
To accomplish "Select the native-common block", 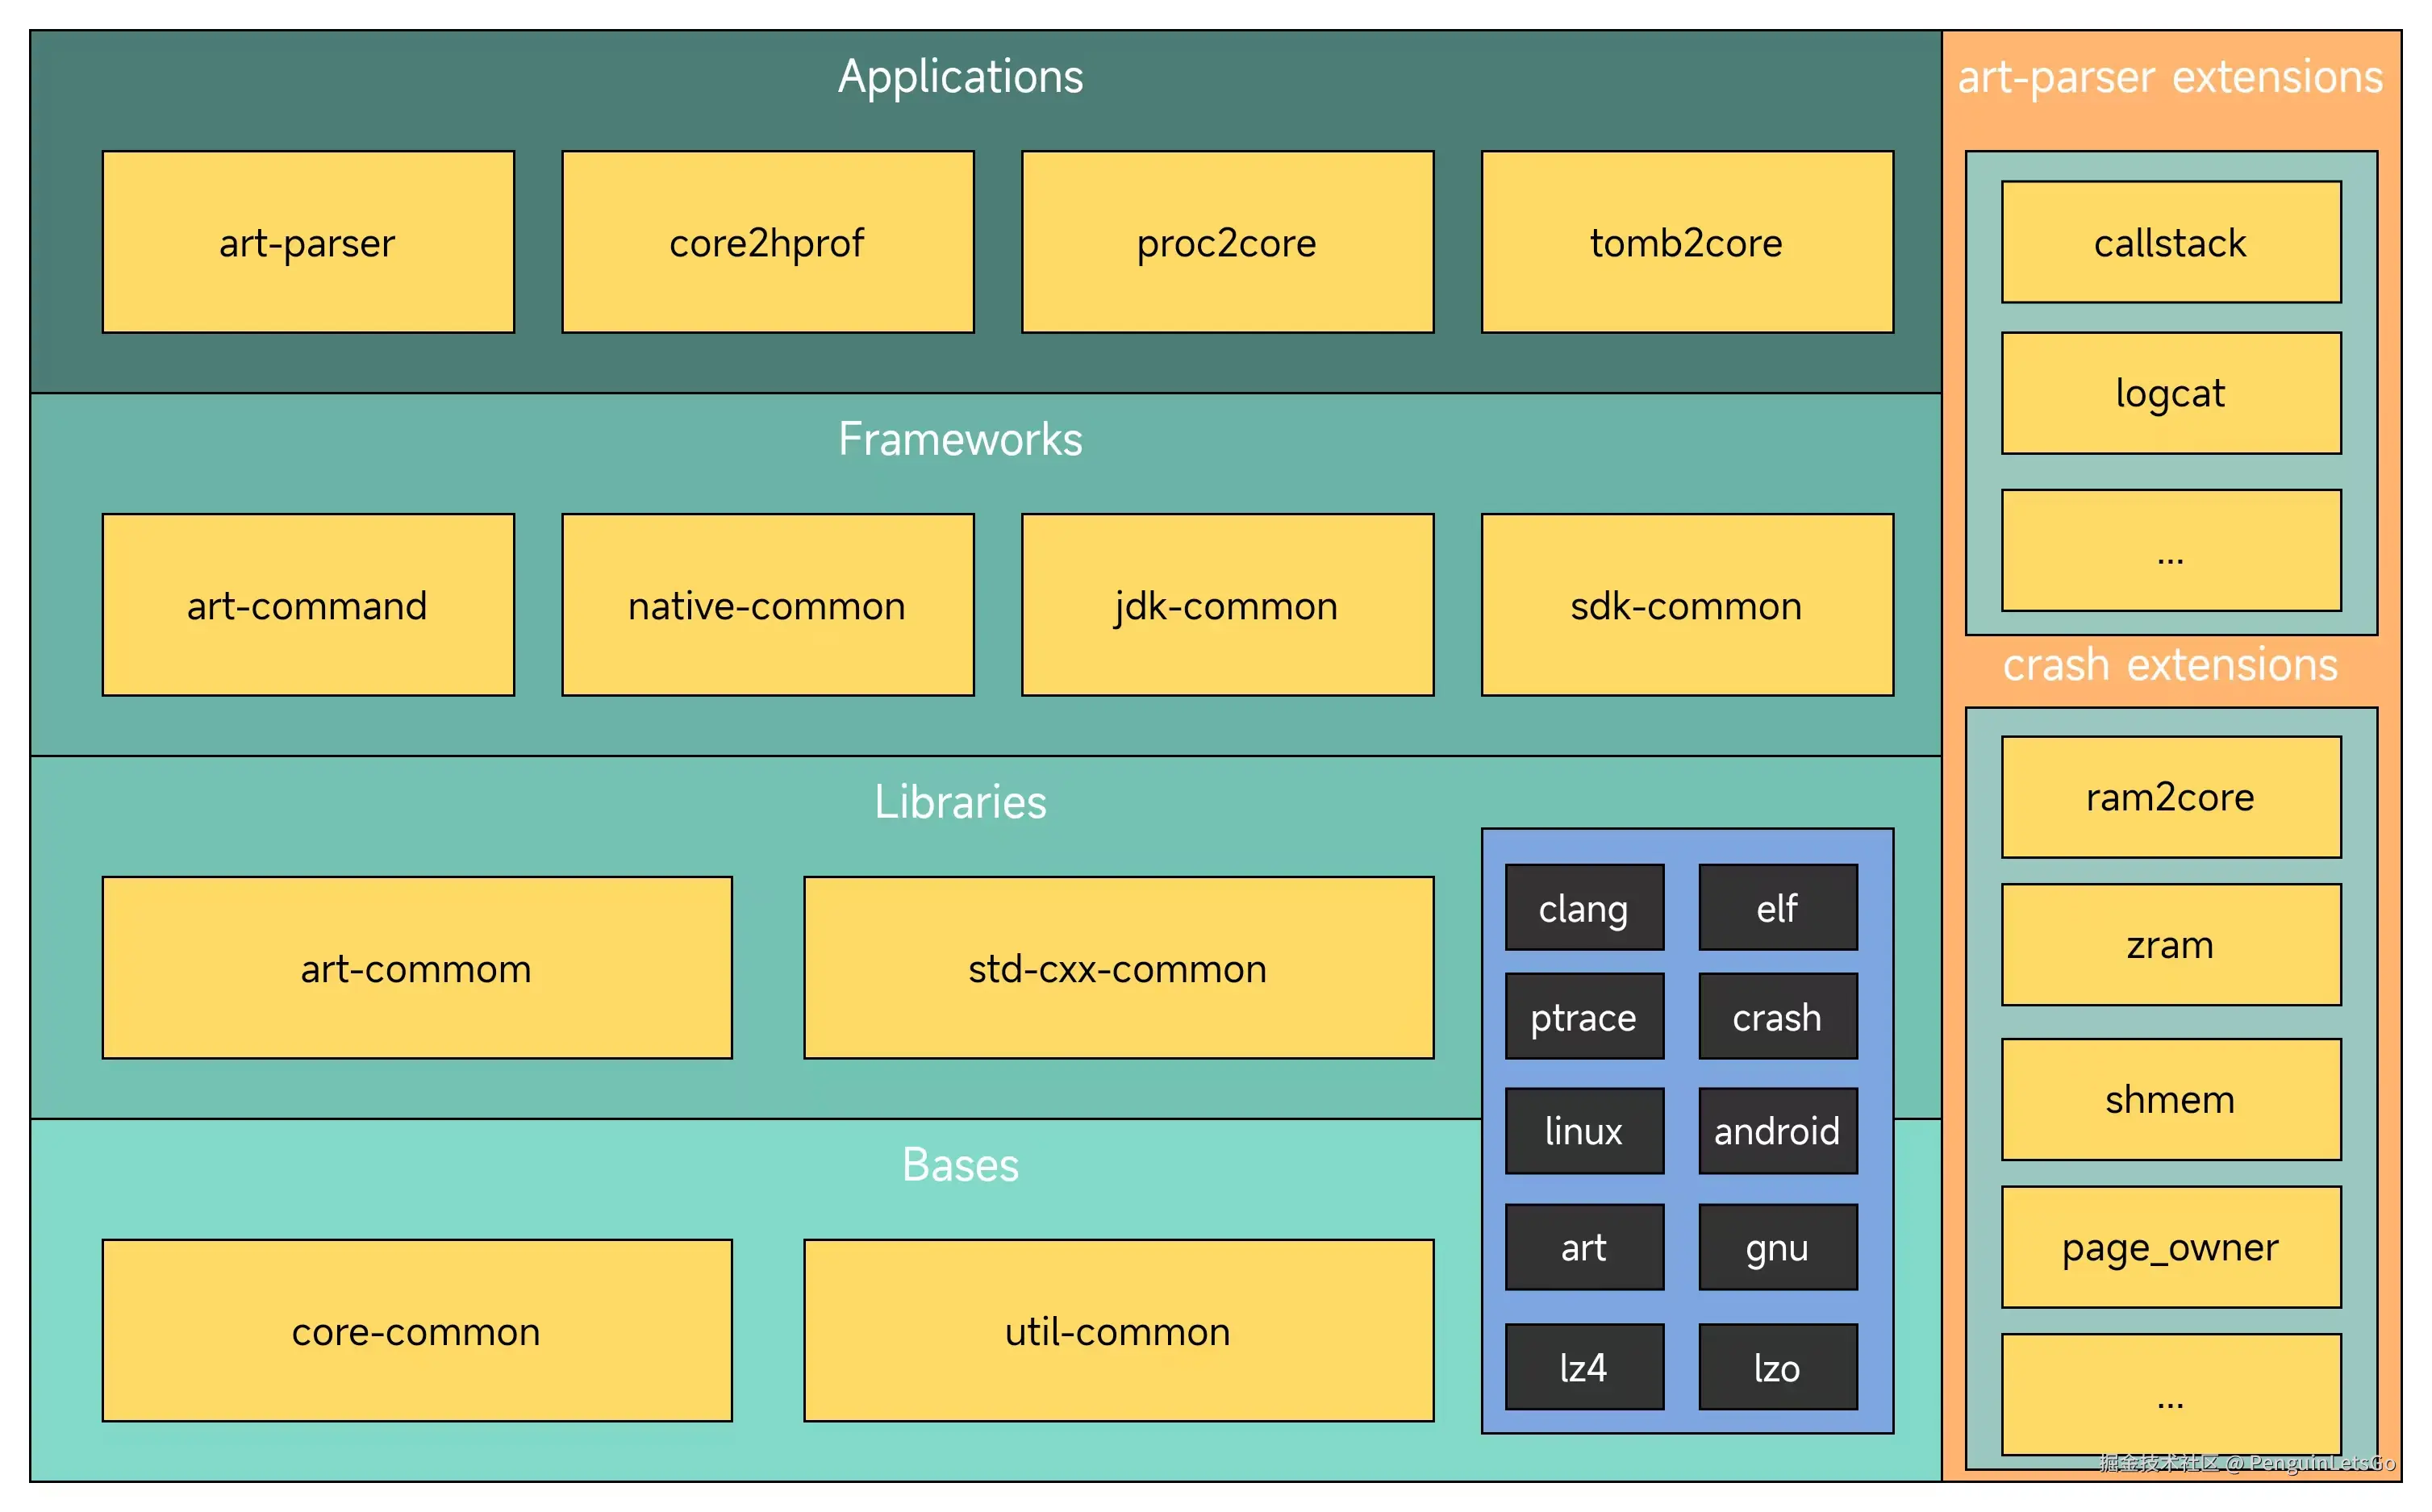I will click(767, 605).
